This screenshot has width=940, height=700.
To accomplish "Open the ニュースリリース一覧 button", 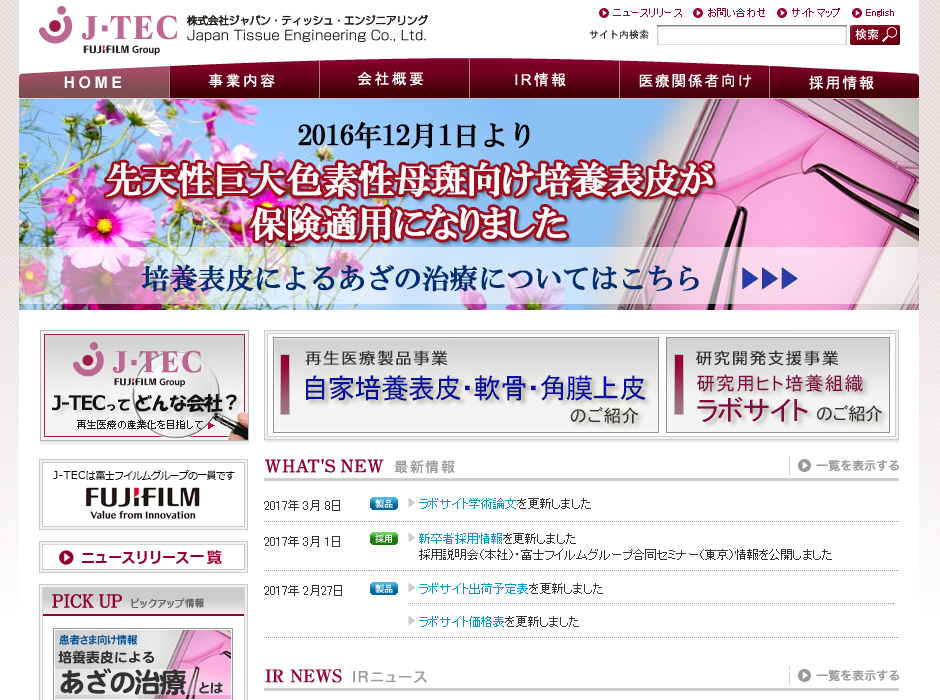I will point(143,557).
